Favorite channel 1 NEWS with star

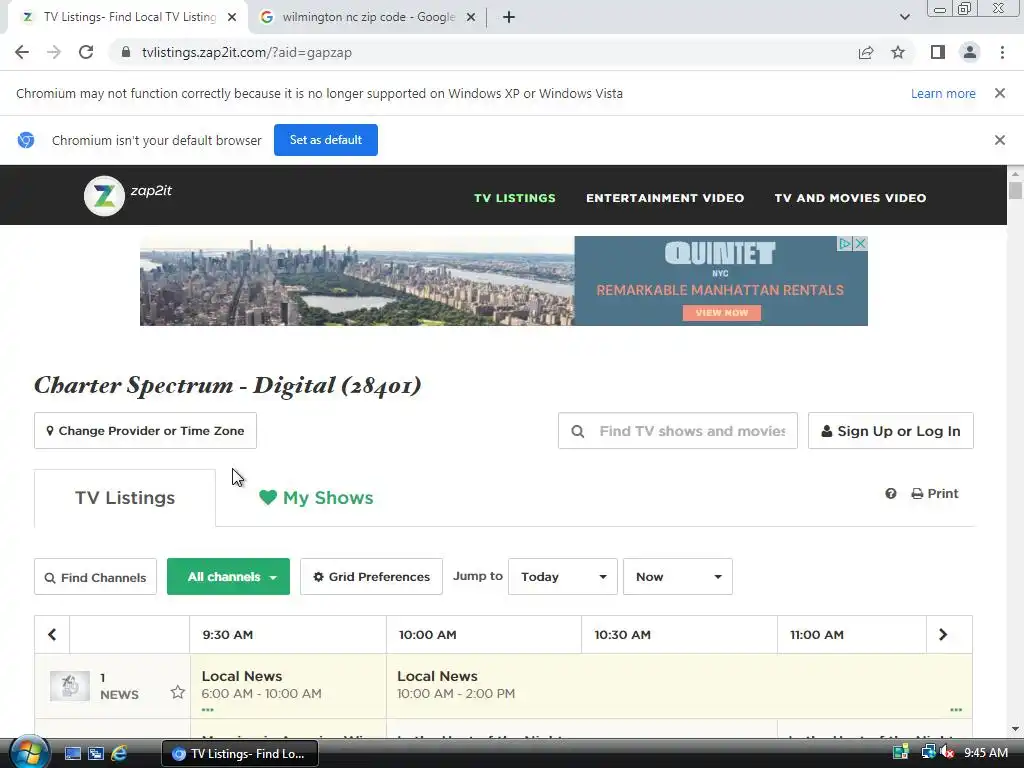point(178,692)
